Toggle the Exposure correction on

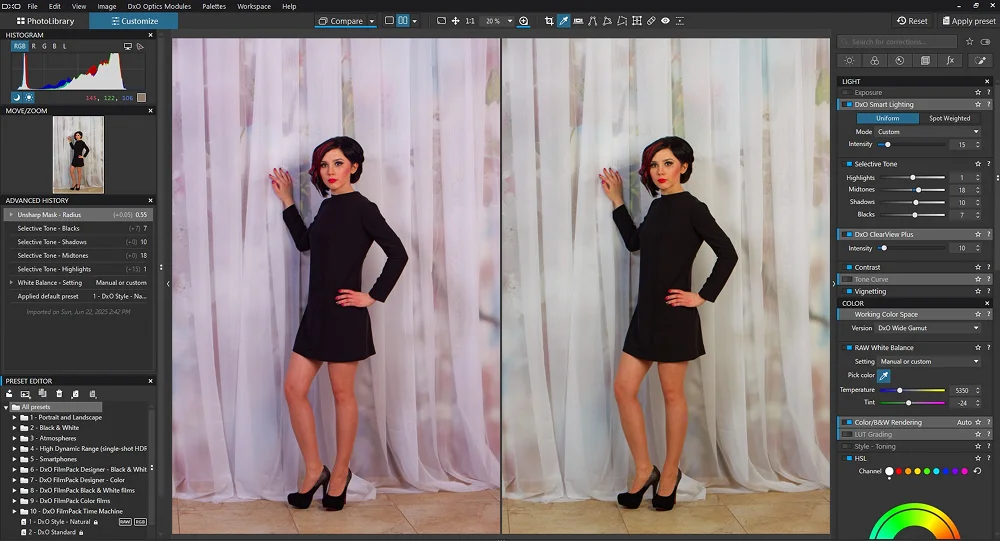coord(847,93)
